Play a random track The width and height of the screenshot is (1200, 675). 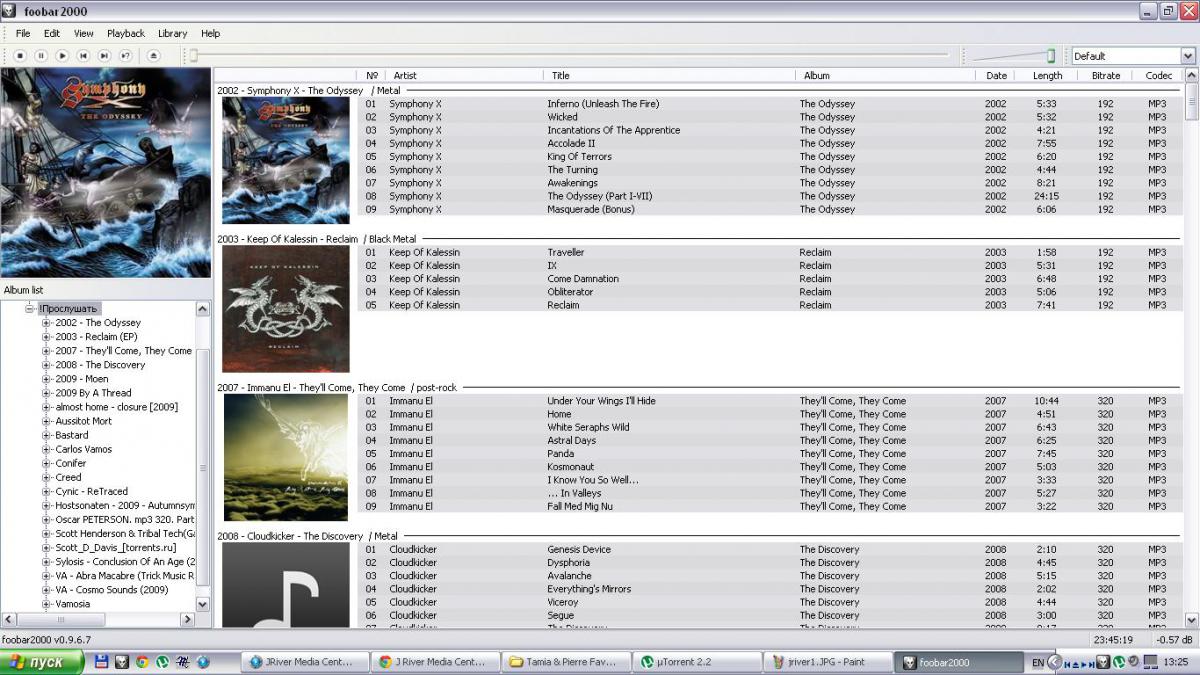pyautogui.click(x=126, y=56)
